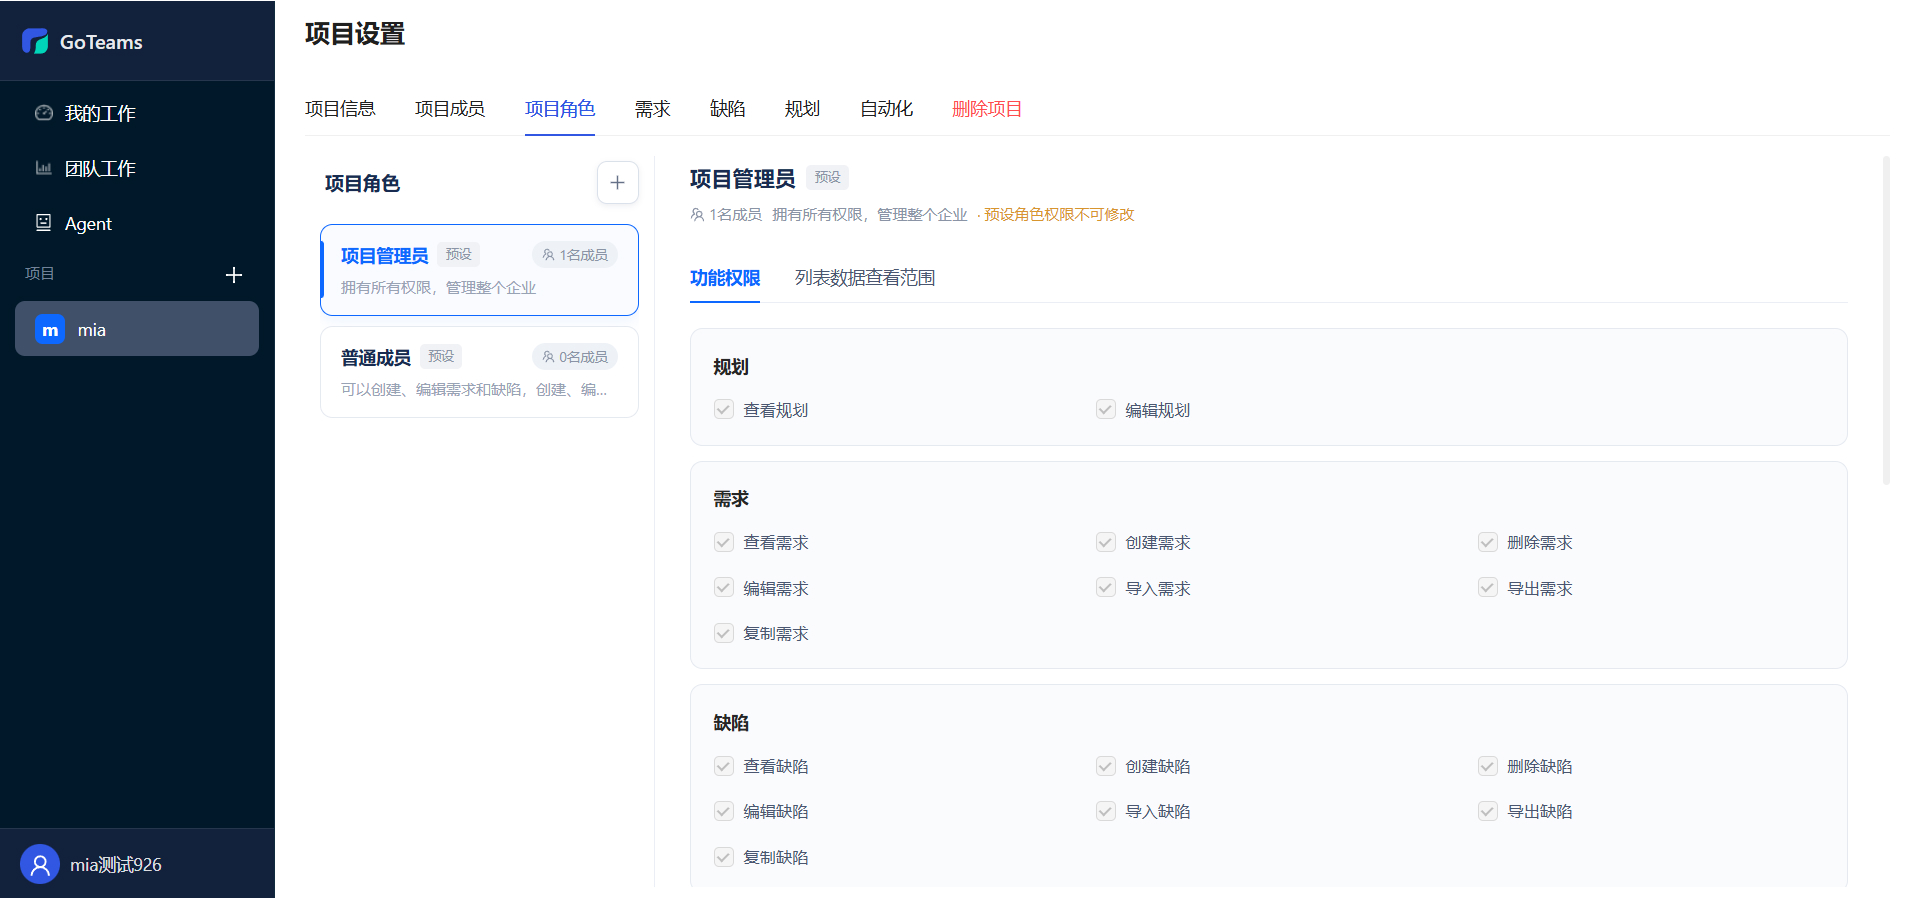This screenshot has height=898, width=1920.
Task: Add a new project with the sidebar plus icon
Action: pos(234,274)
